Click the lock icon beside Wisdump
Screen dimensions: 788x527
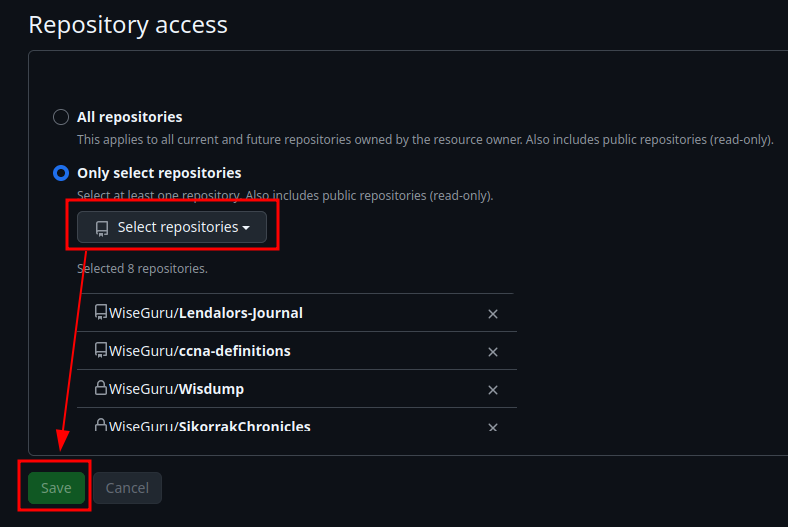point(101,388)
